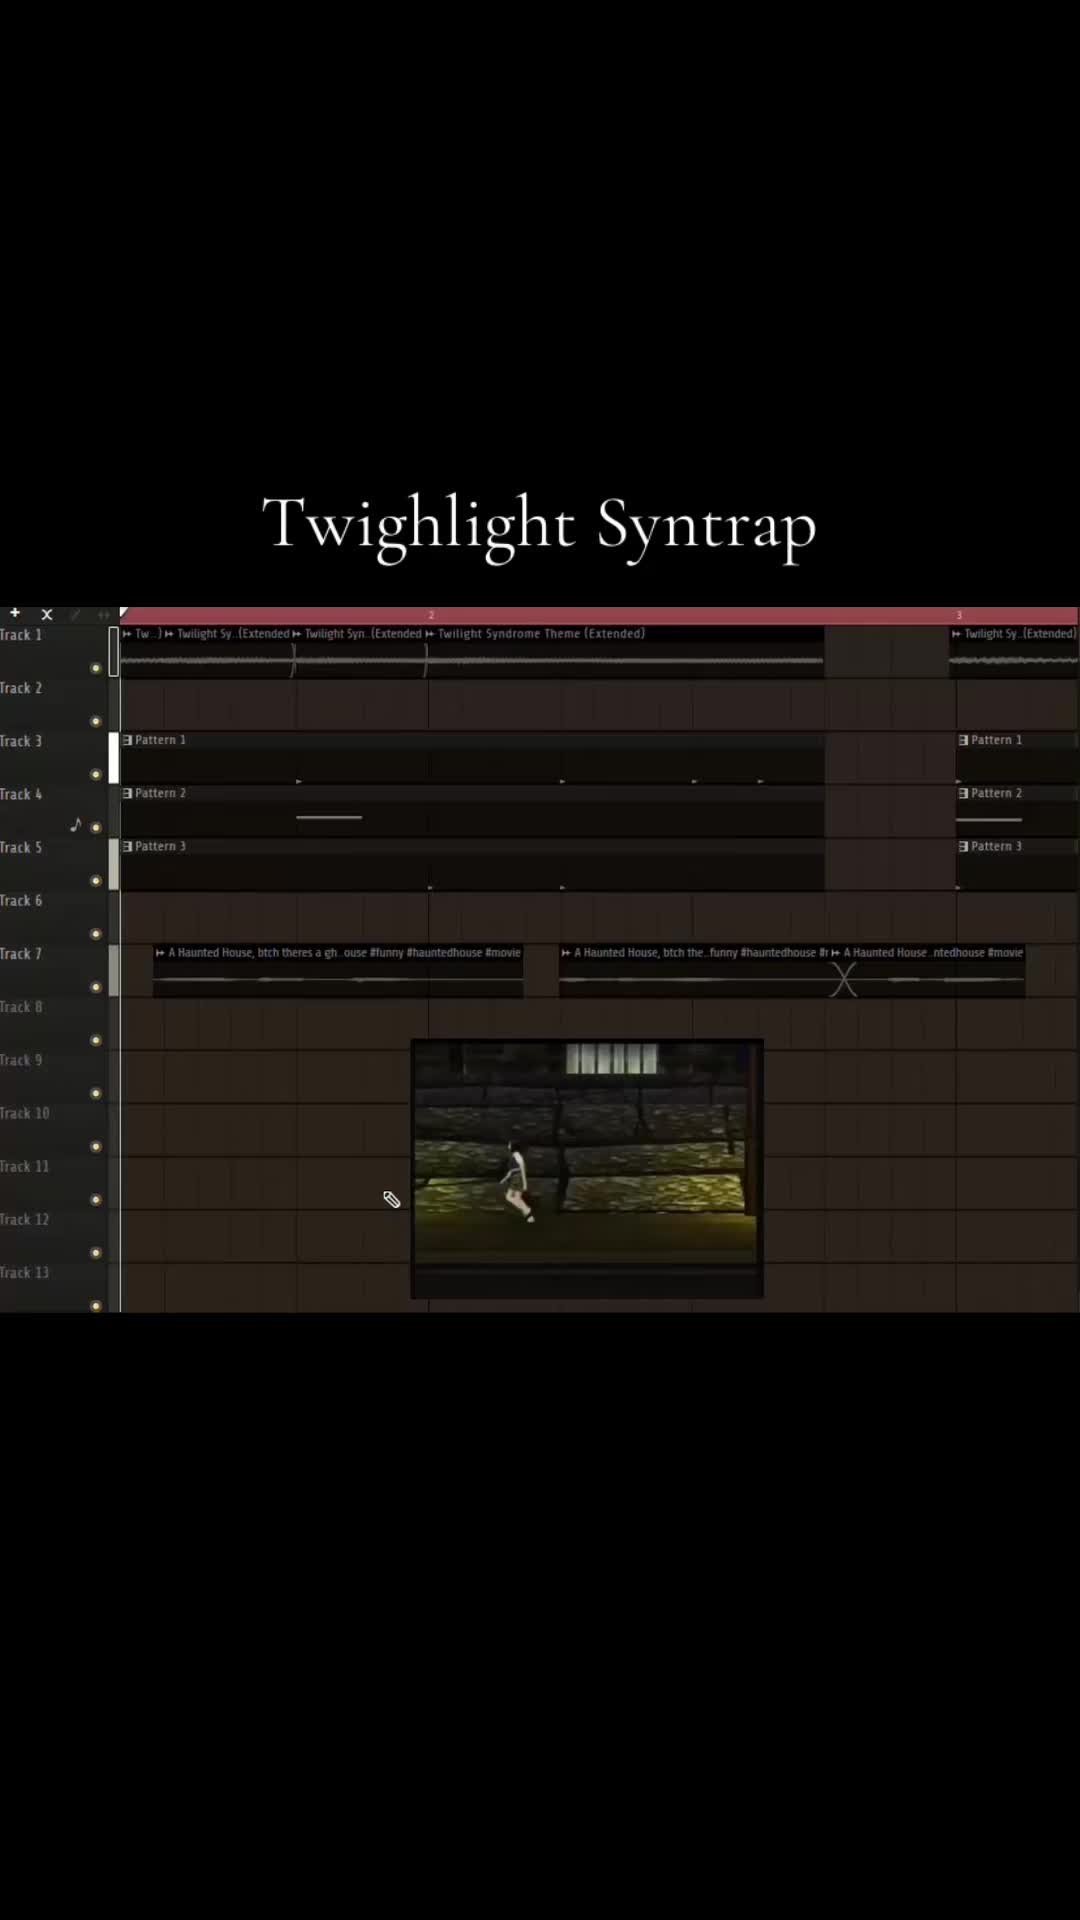Disable Track 5 using its mute dot
This screenshot has width=1080, height=1920.
pos(96,881)
